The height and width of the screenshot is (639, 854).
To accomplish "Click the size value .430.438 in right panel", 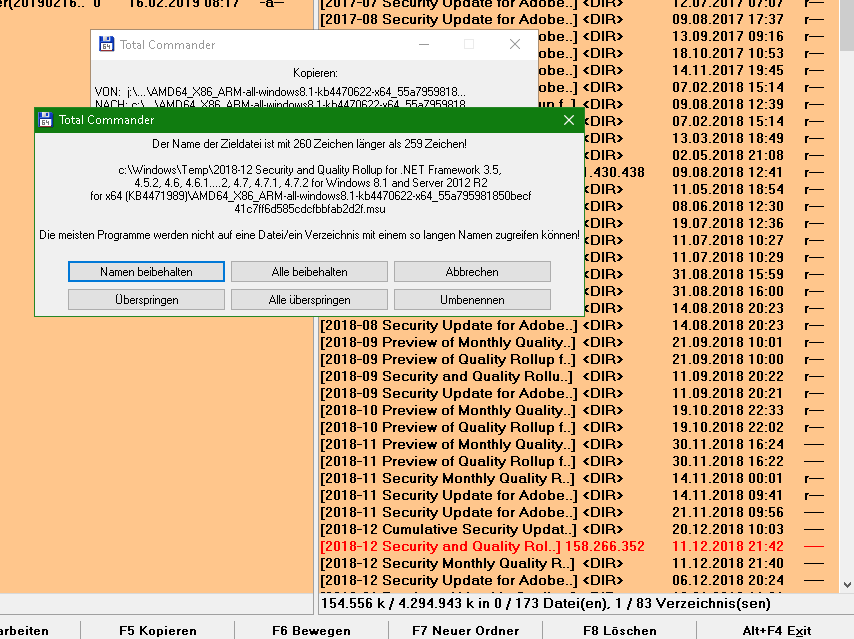I will tap(615, 172).
